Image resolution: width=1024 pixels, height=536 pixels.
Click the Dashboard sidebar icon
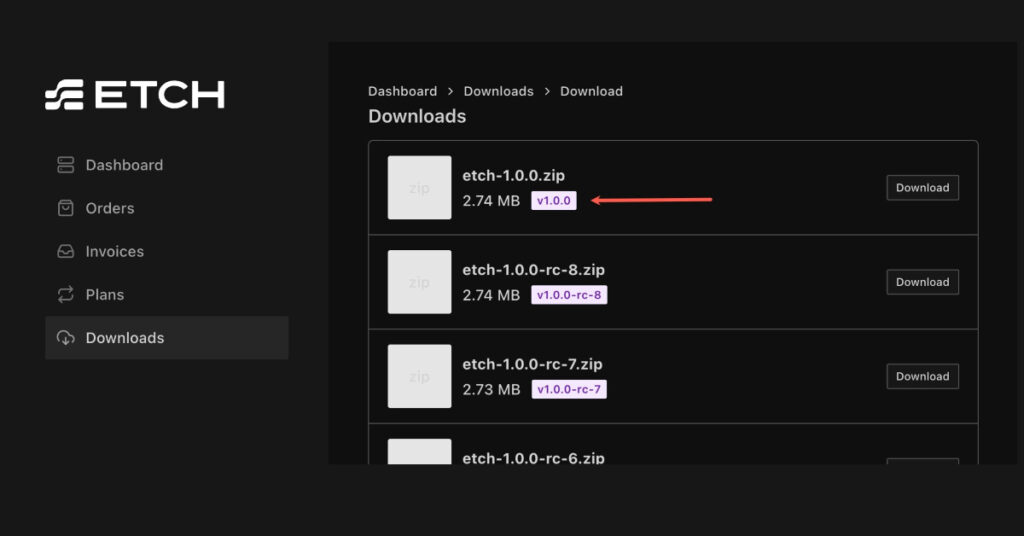[66, 165]
